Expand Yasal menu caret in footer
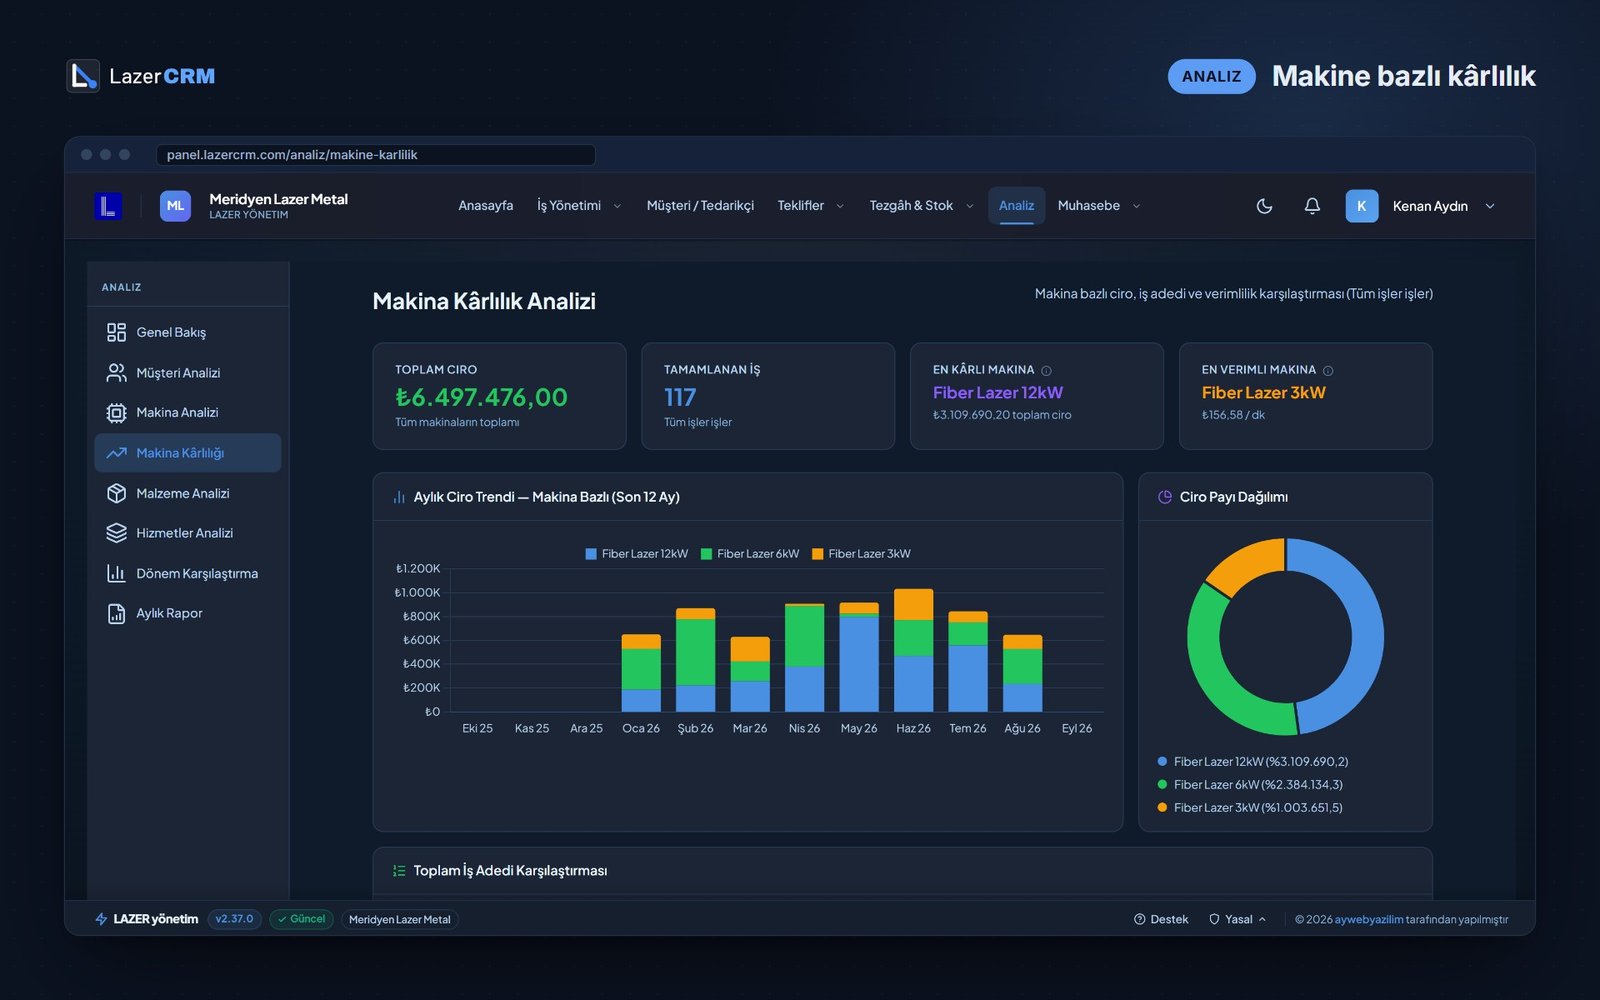Viewport: 1600px width, 1000px height. [1262, 919]
